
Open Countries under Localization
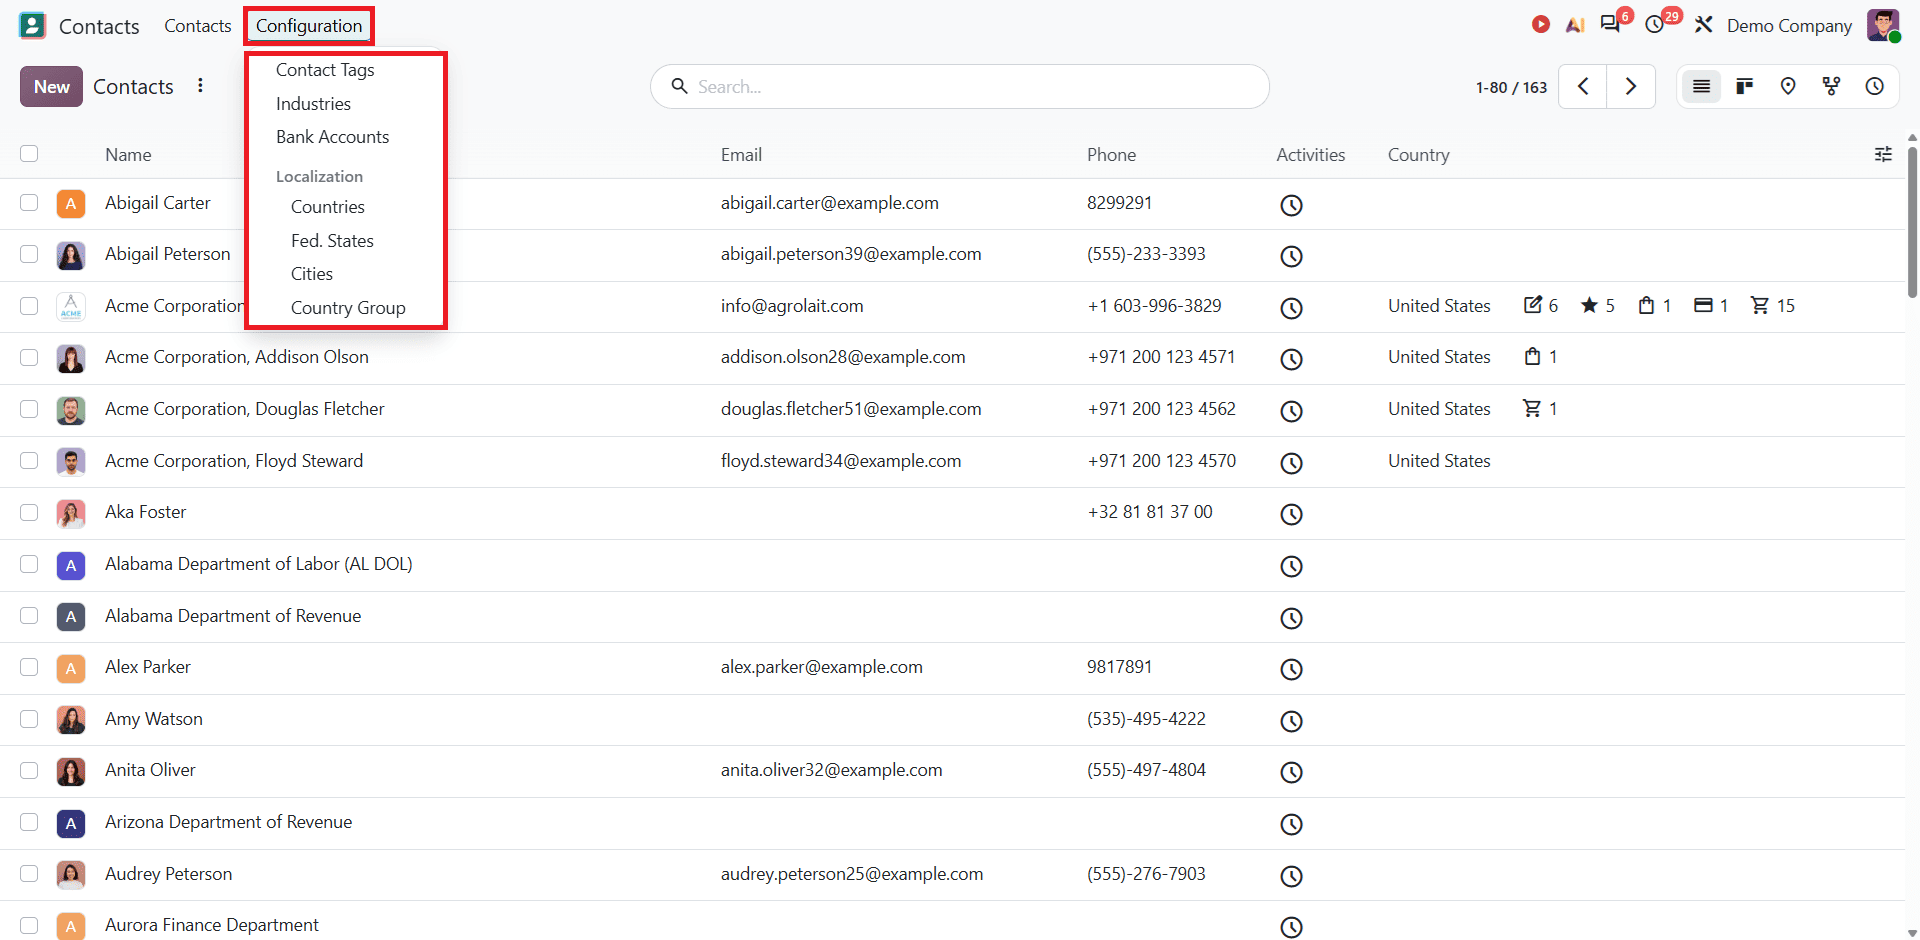coord(327,207)
